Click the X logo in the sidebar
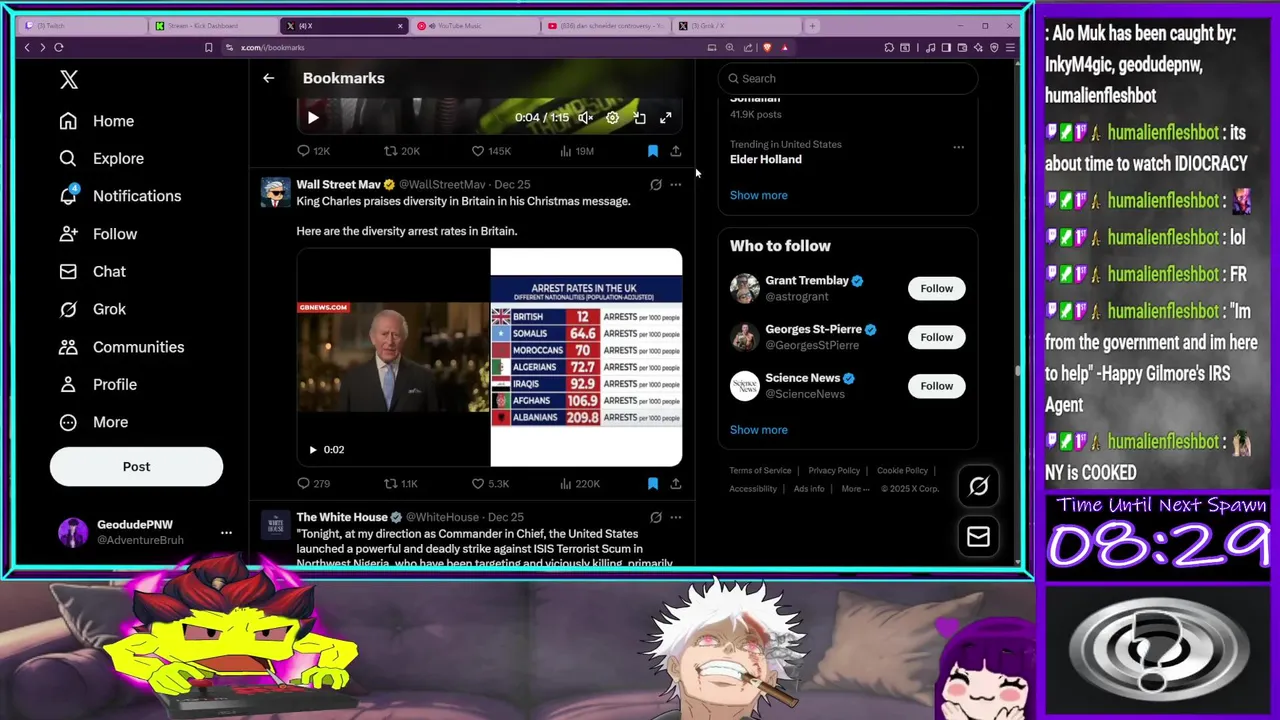Screen dimensions: 1280x720 [69, 80]
